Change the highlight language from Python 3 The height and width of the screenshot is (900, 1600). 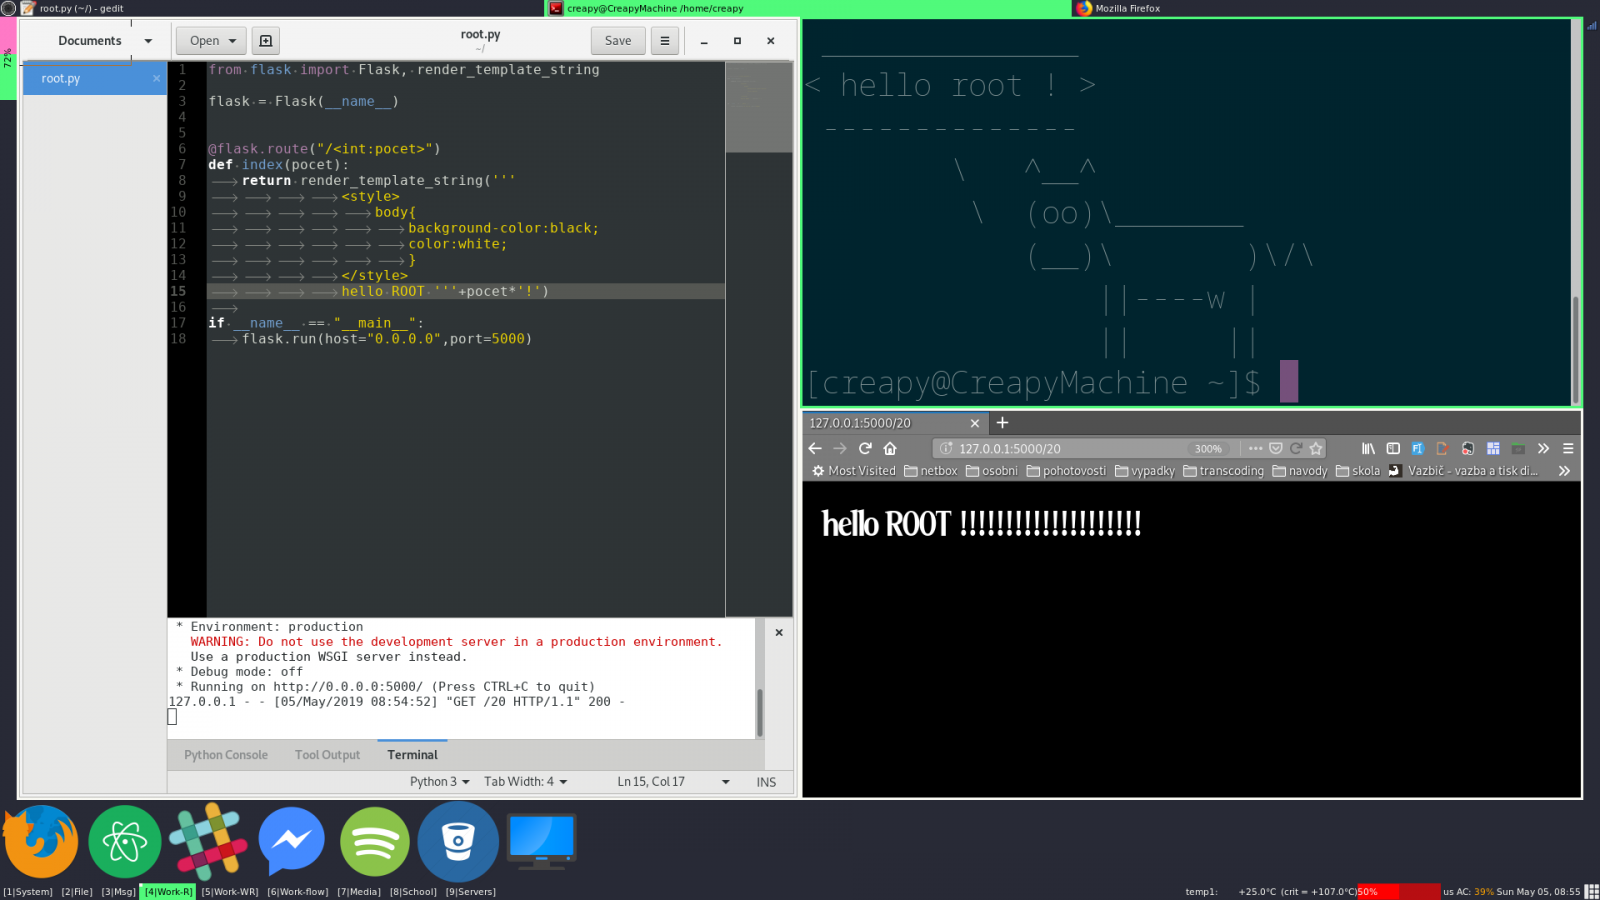pyautogui.click(x=437, y=781)
